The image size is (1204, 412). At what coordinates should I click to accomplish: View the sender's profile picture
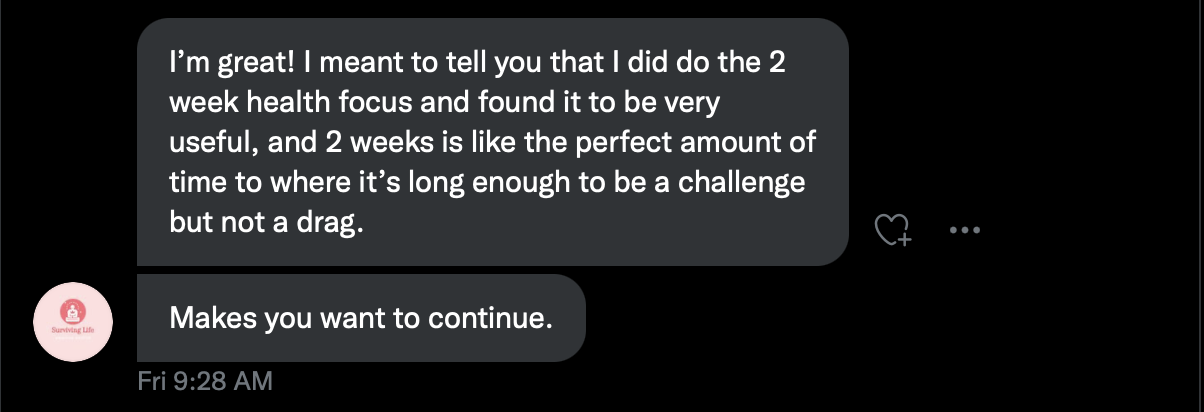[x=73, y=321]
